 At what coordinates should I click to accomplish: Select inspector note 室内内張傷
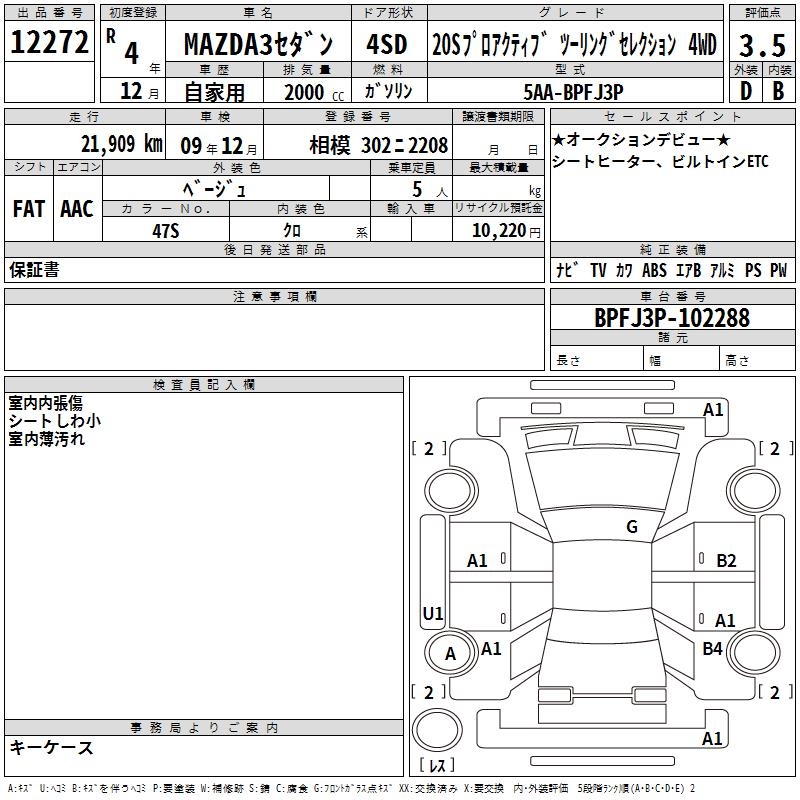pos(45,403)
